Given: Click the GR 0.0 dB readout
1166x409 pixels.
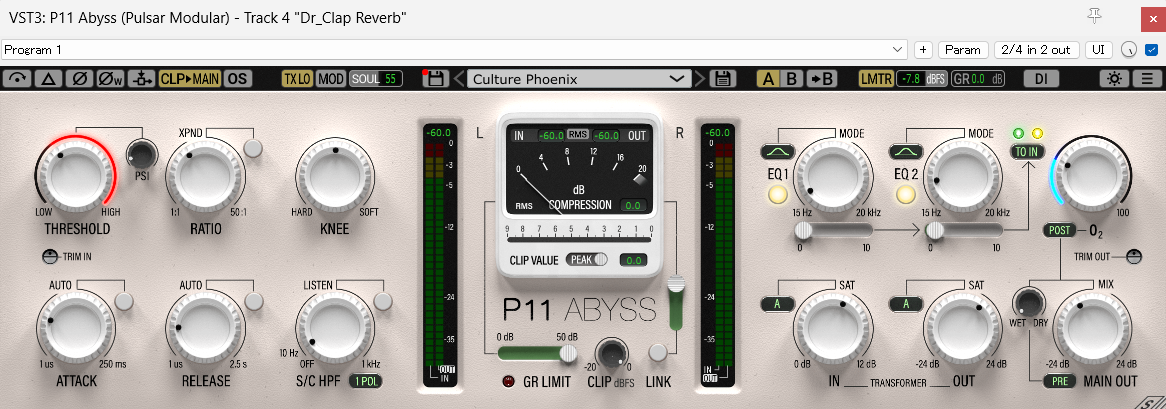Looking at the screenshot, I should click(x=978, y=79).
